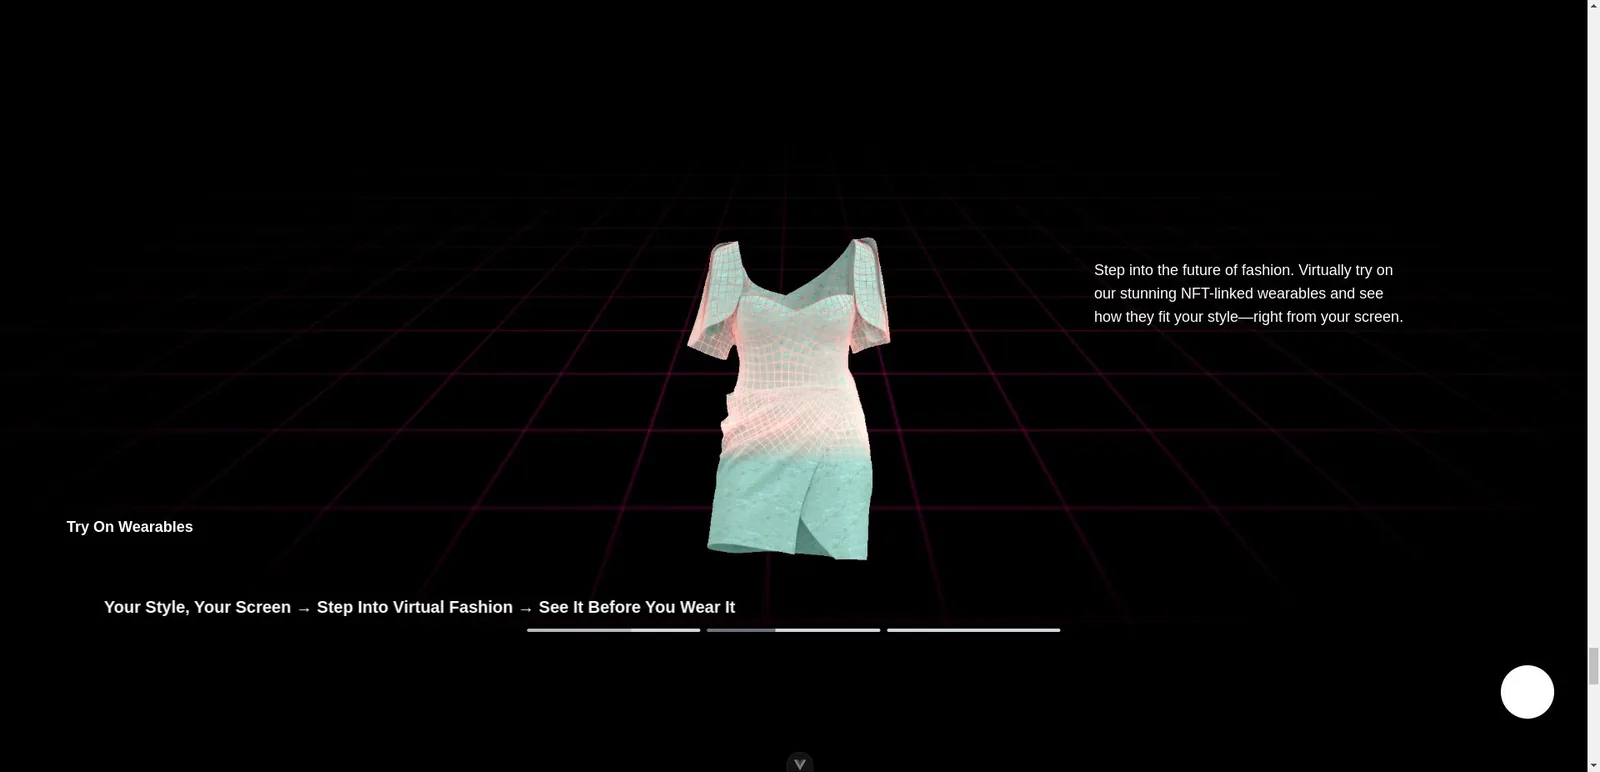Click the scrollbar down arrow
The height and width of the screenshot is (772, 1600).
pos(1594,765)
